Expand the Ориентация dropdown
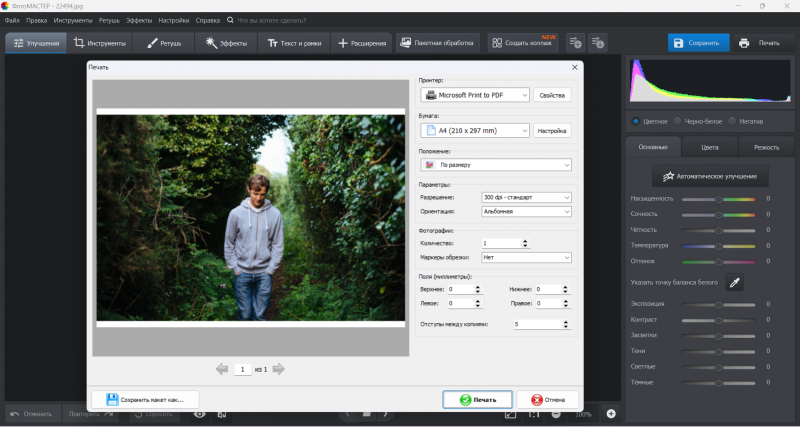This screenshot has width=800, height=427. [x=524, y=212]
